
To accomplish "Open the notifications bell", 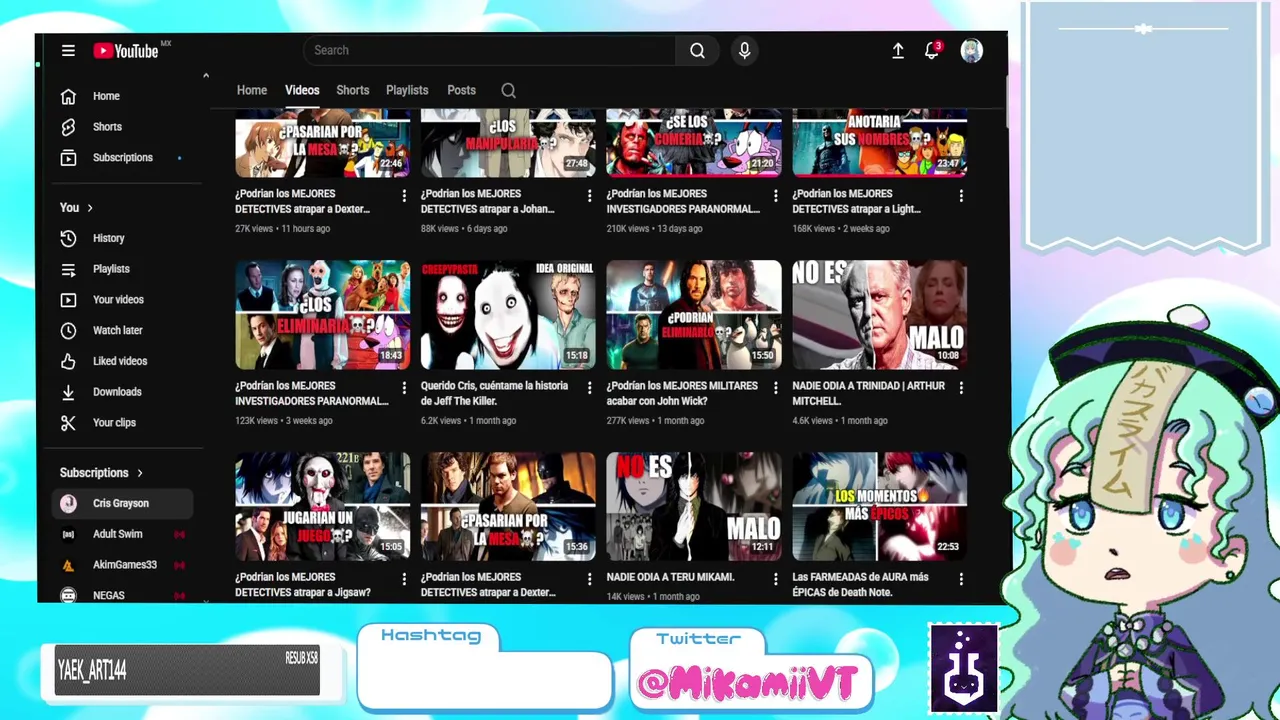I will click(x=932, y=51).
